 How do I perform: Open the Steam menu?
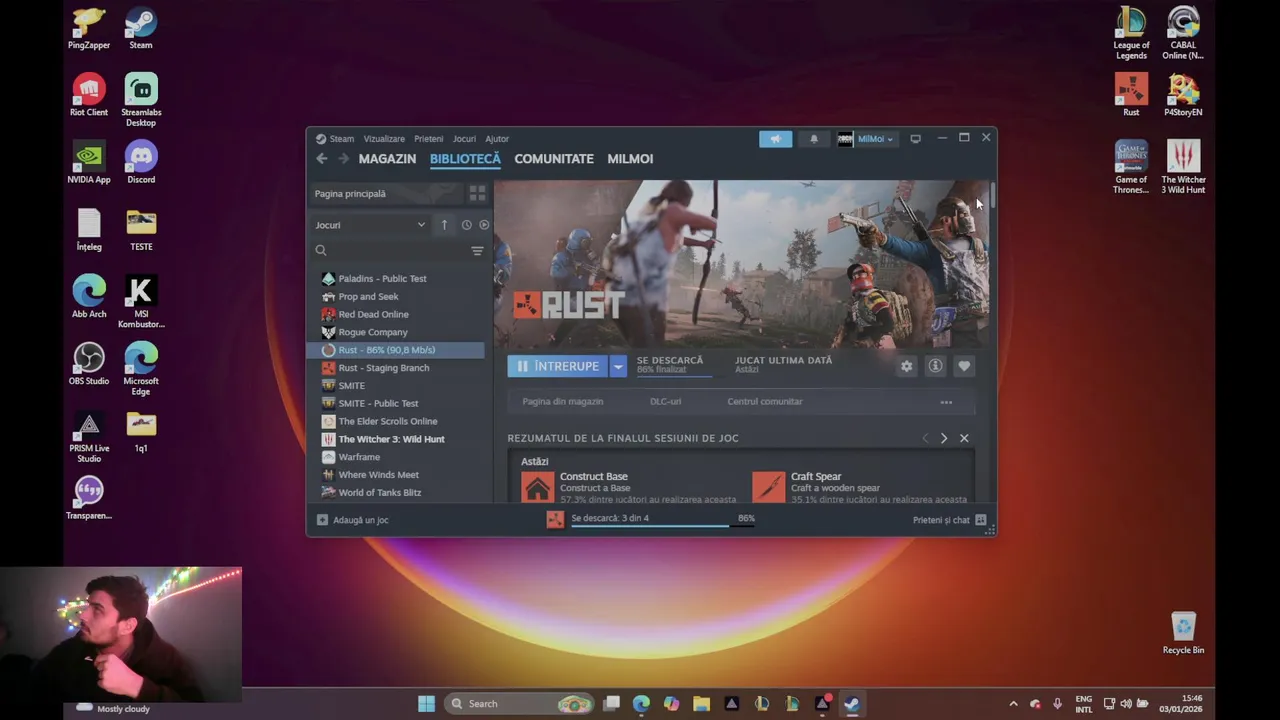(342, 139)
